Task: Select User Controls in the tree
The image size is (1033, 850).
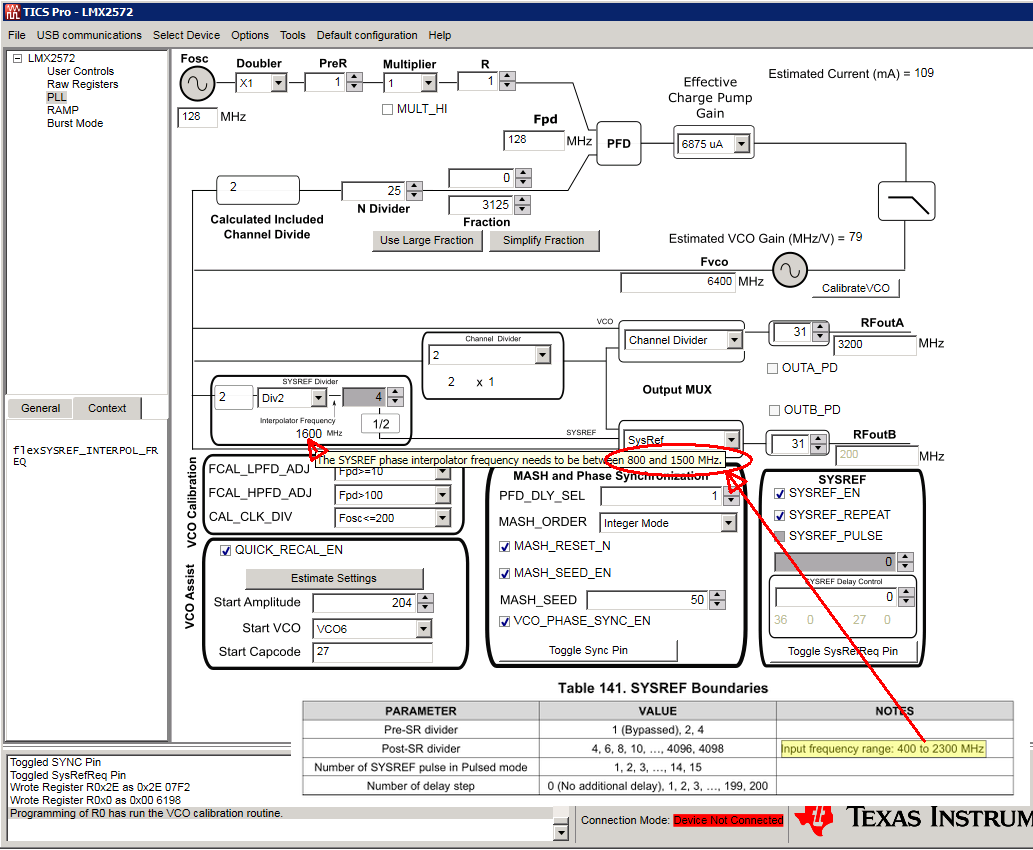Action: [80, 71]
